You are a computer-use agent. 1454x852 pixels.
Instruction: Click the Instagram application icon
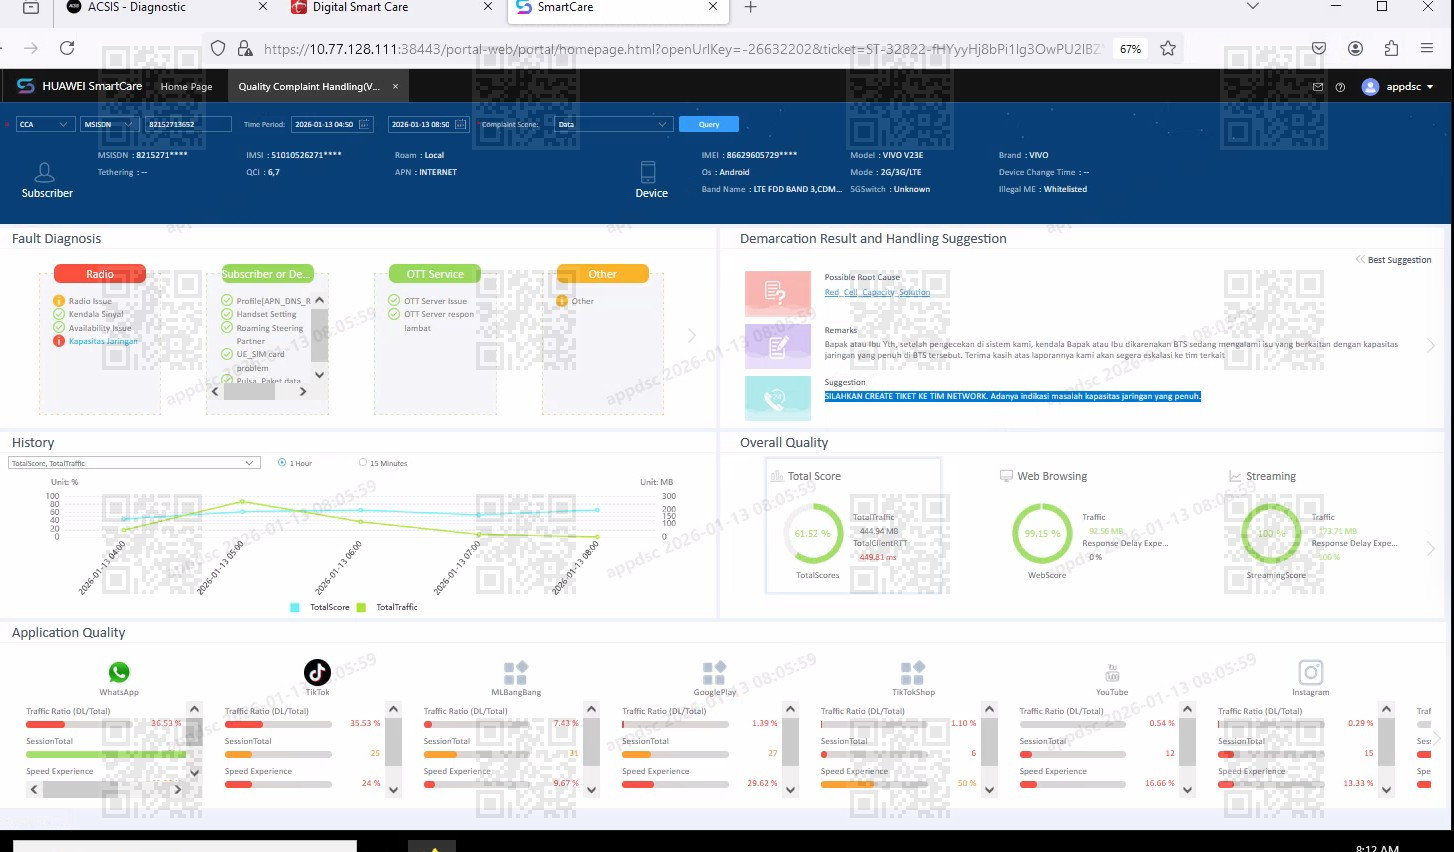point(1310,672)
